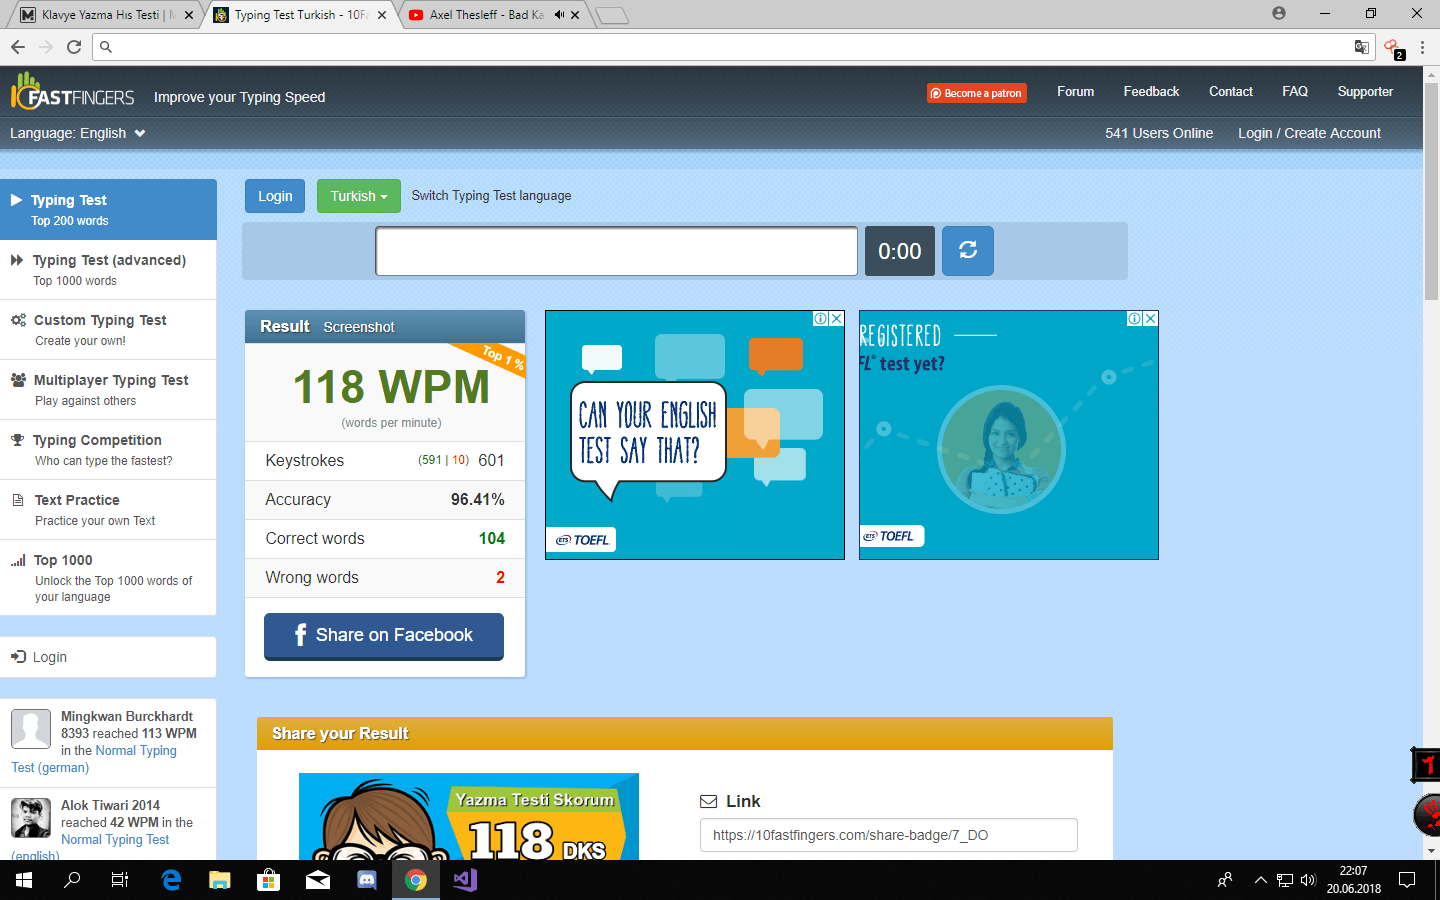Image resolution: width=1440 pixels, height=900 pixels.
Task: Open Typing Test Top 200 words
Action: tap(108, 209)
